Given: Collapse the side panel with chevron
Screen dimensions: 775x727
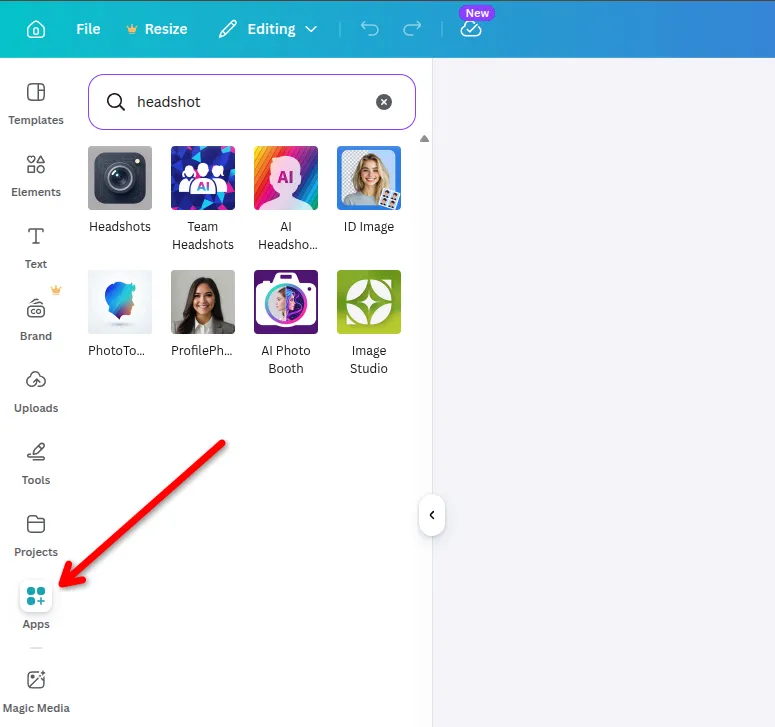Looking at the screenshot, I should [x=432, y=515].
